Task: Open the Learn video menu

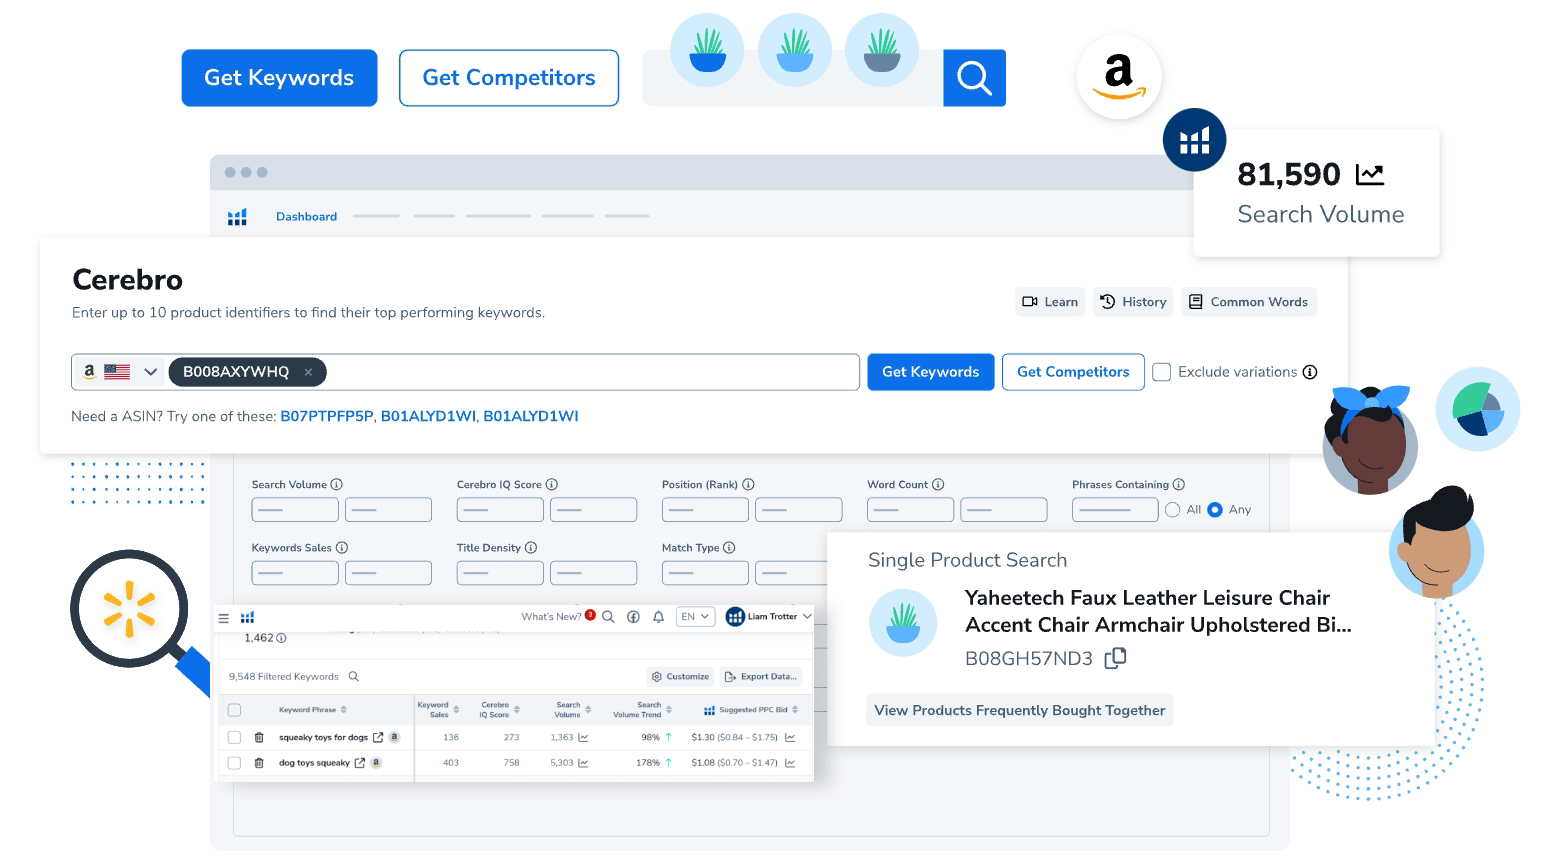Action: coord(1050,302)
